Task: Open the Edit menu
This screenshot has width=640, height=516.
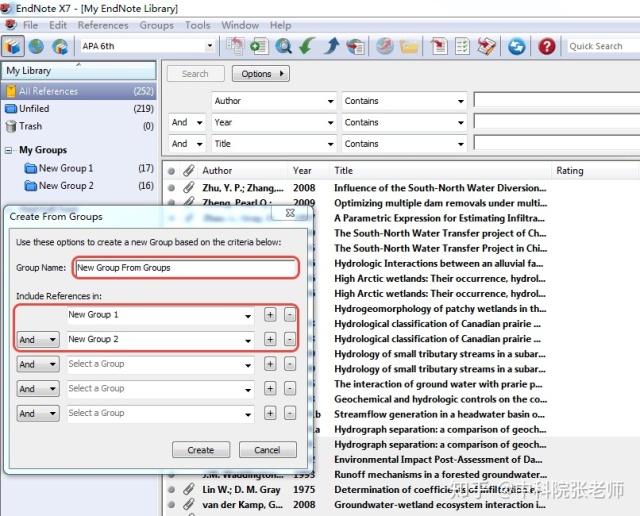Action: (58, 25)
